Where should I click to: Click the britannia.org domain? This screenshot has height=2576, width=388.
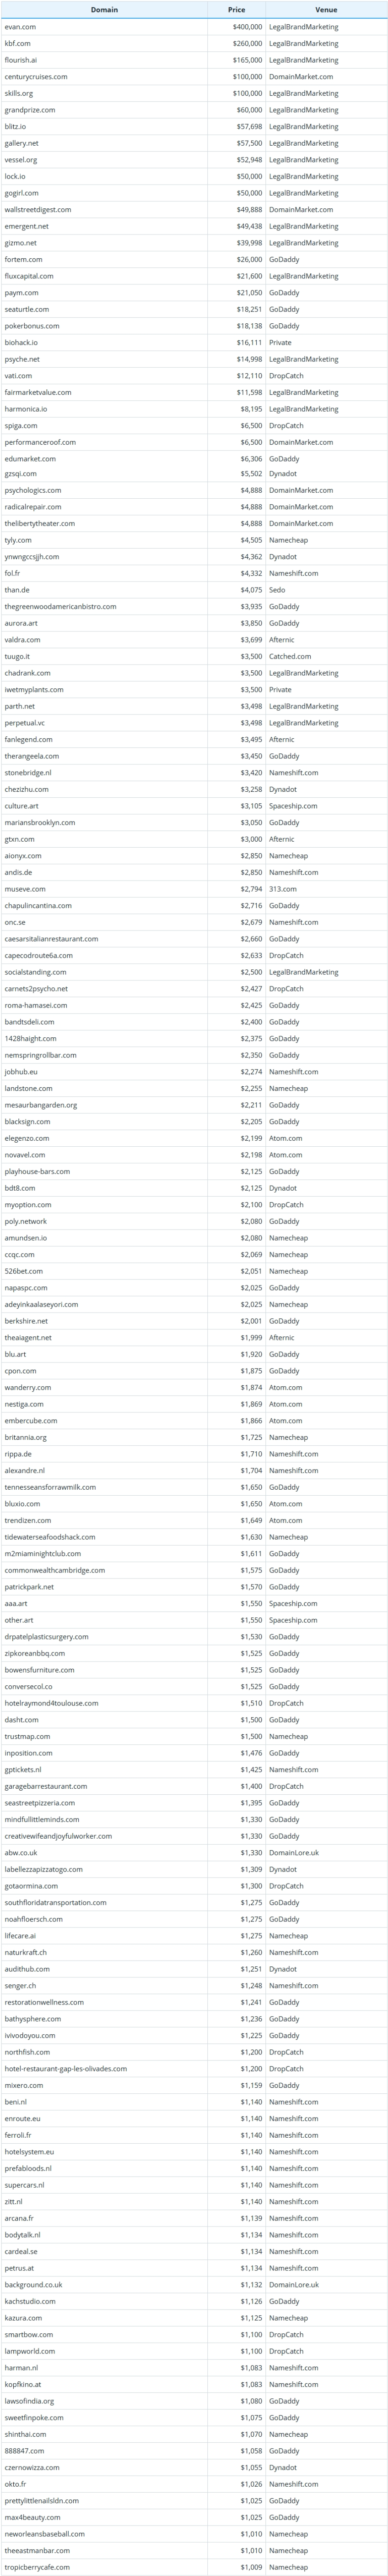25,1437
